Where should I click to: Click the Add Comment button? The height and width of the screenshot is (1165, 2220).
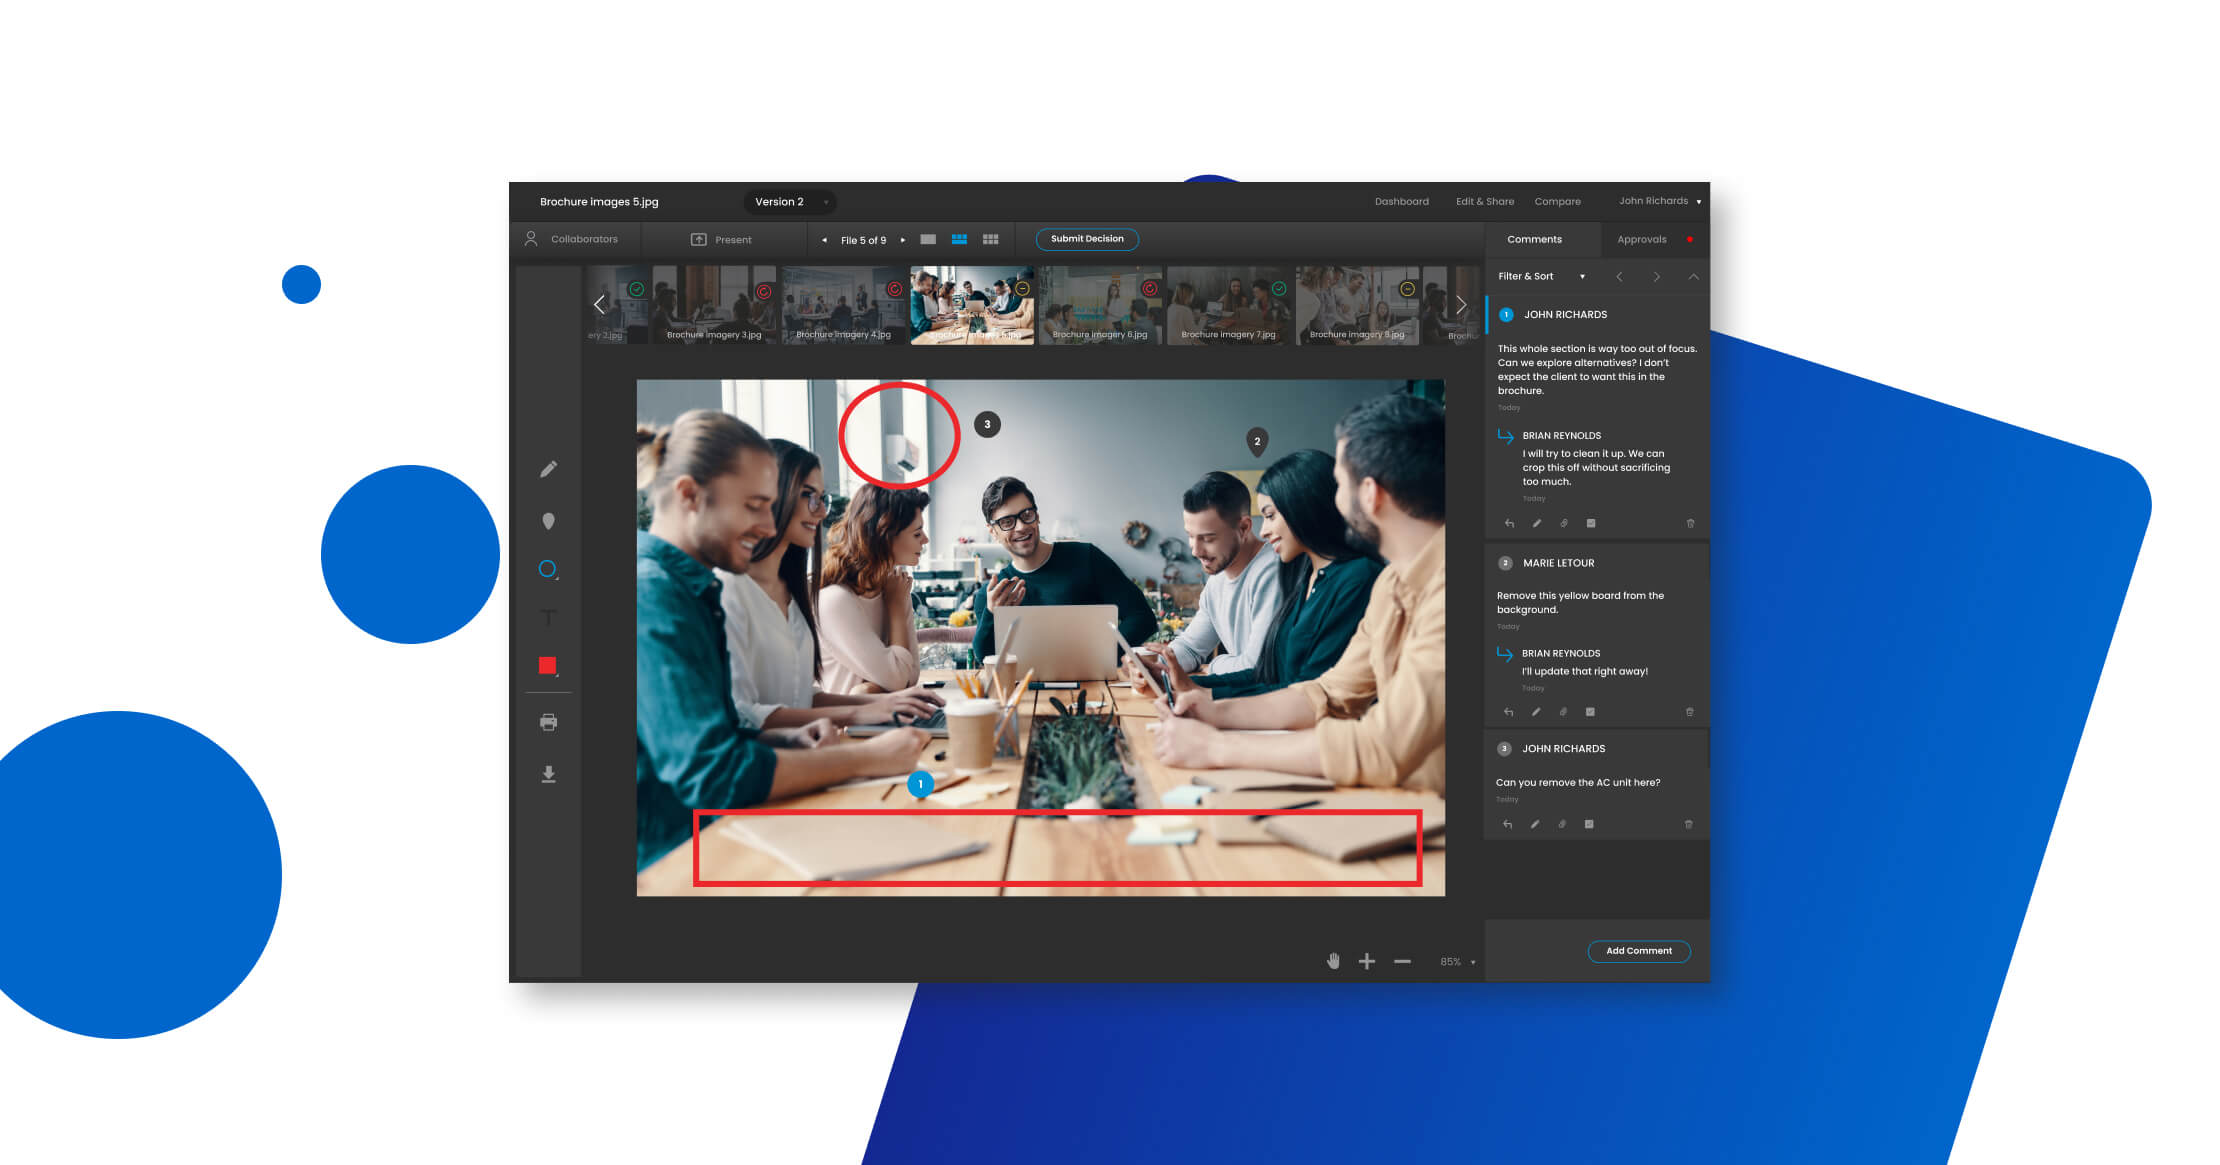click(x=1639, y=951)
